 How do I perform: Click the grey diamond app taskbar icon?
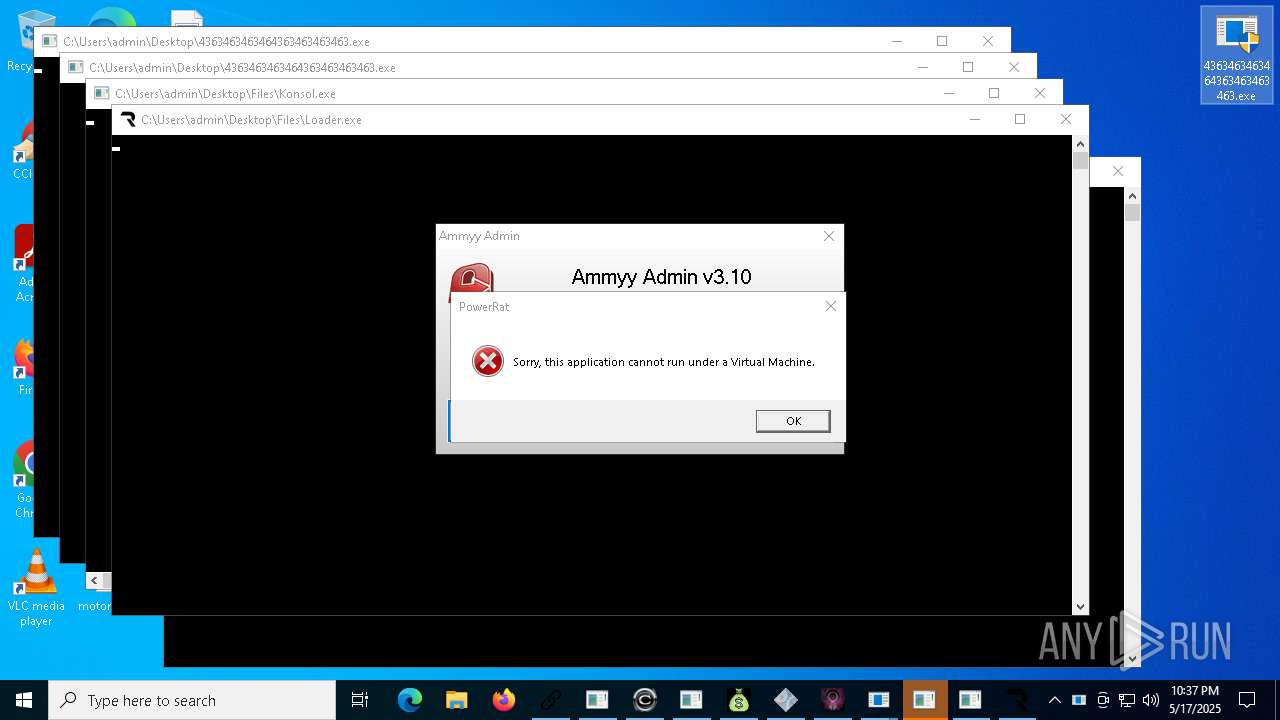coord(785,700)
